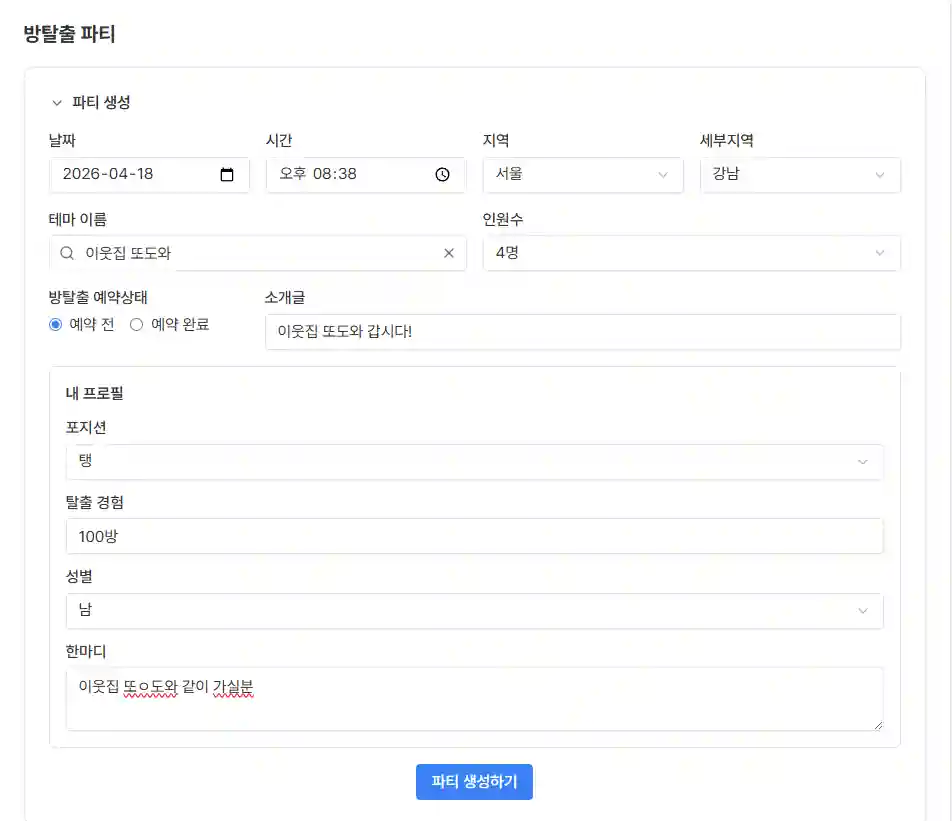Screen dimensions: 952x821
Task: Grab the resize handle of 한마디 textarea
Action: point(877,724)
